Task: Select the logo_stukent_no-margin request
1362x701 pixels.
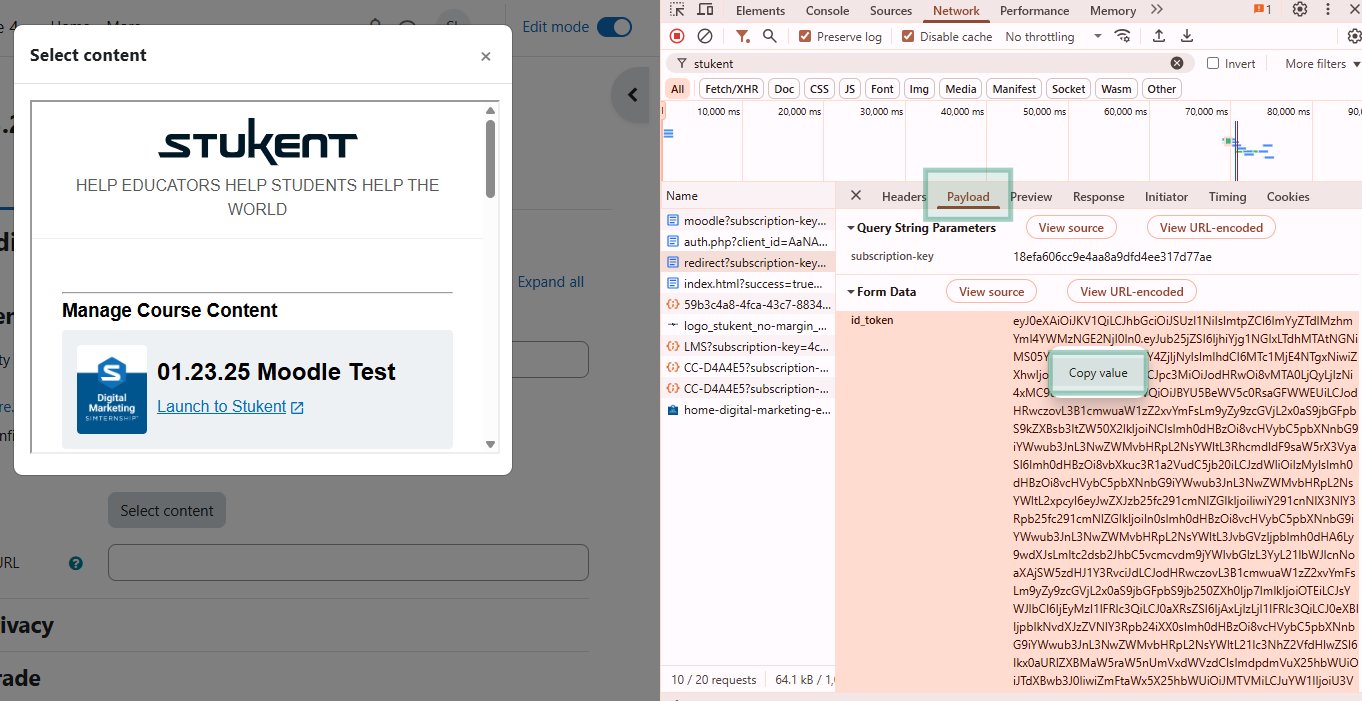Action: [x=747, y=325]
